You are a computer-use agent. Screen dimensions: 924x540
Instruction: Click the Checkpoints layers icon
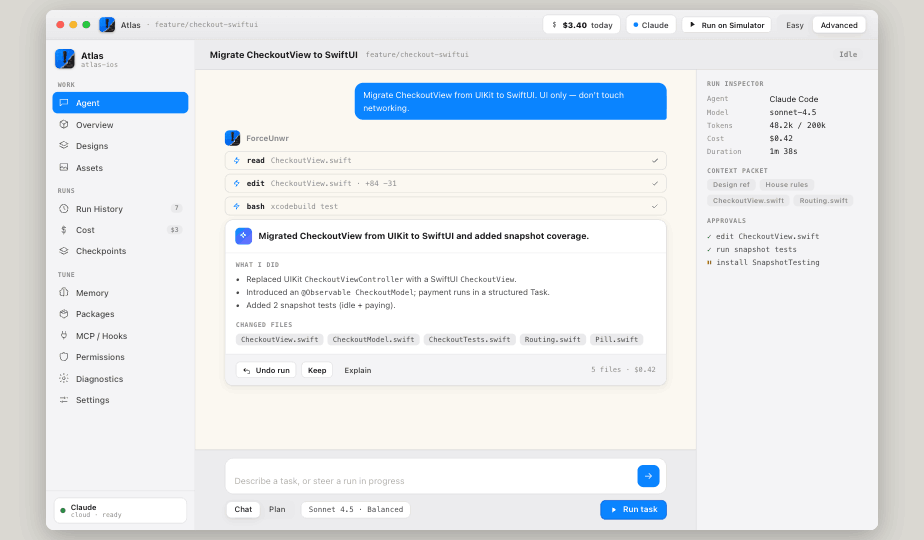(64, 251)
